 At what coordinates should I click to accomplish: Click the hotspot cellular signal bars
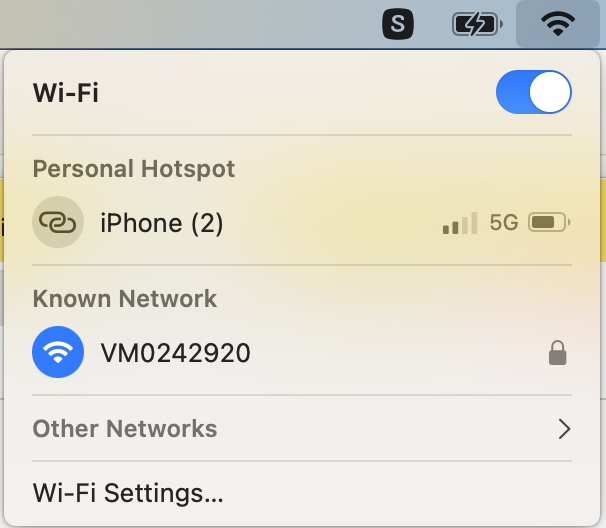pyautogui.click(x=460, y=223)
